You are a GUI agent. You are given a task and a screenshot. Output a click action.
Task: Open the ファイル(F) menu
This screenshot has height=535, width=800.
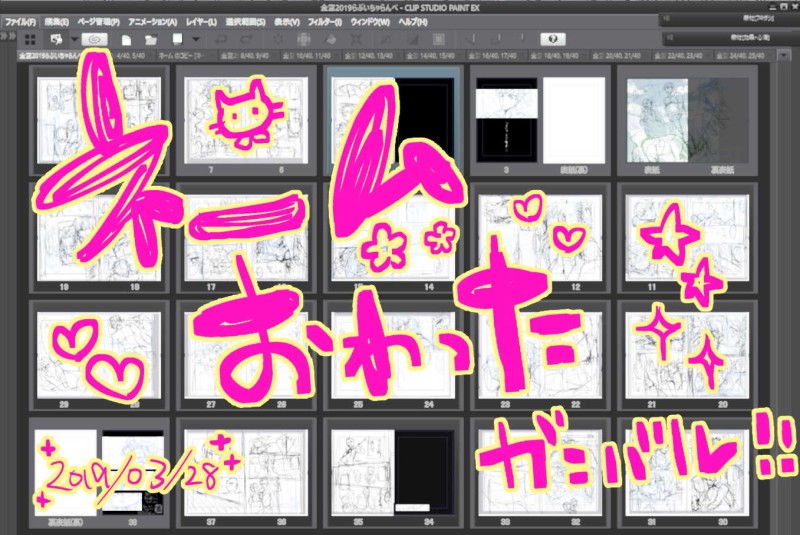[20, 22]
